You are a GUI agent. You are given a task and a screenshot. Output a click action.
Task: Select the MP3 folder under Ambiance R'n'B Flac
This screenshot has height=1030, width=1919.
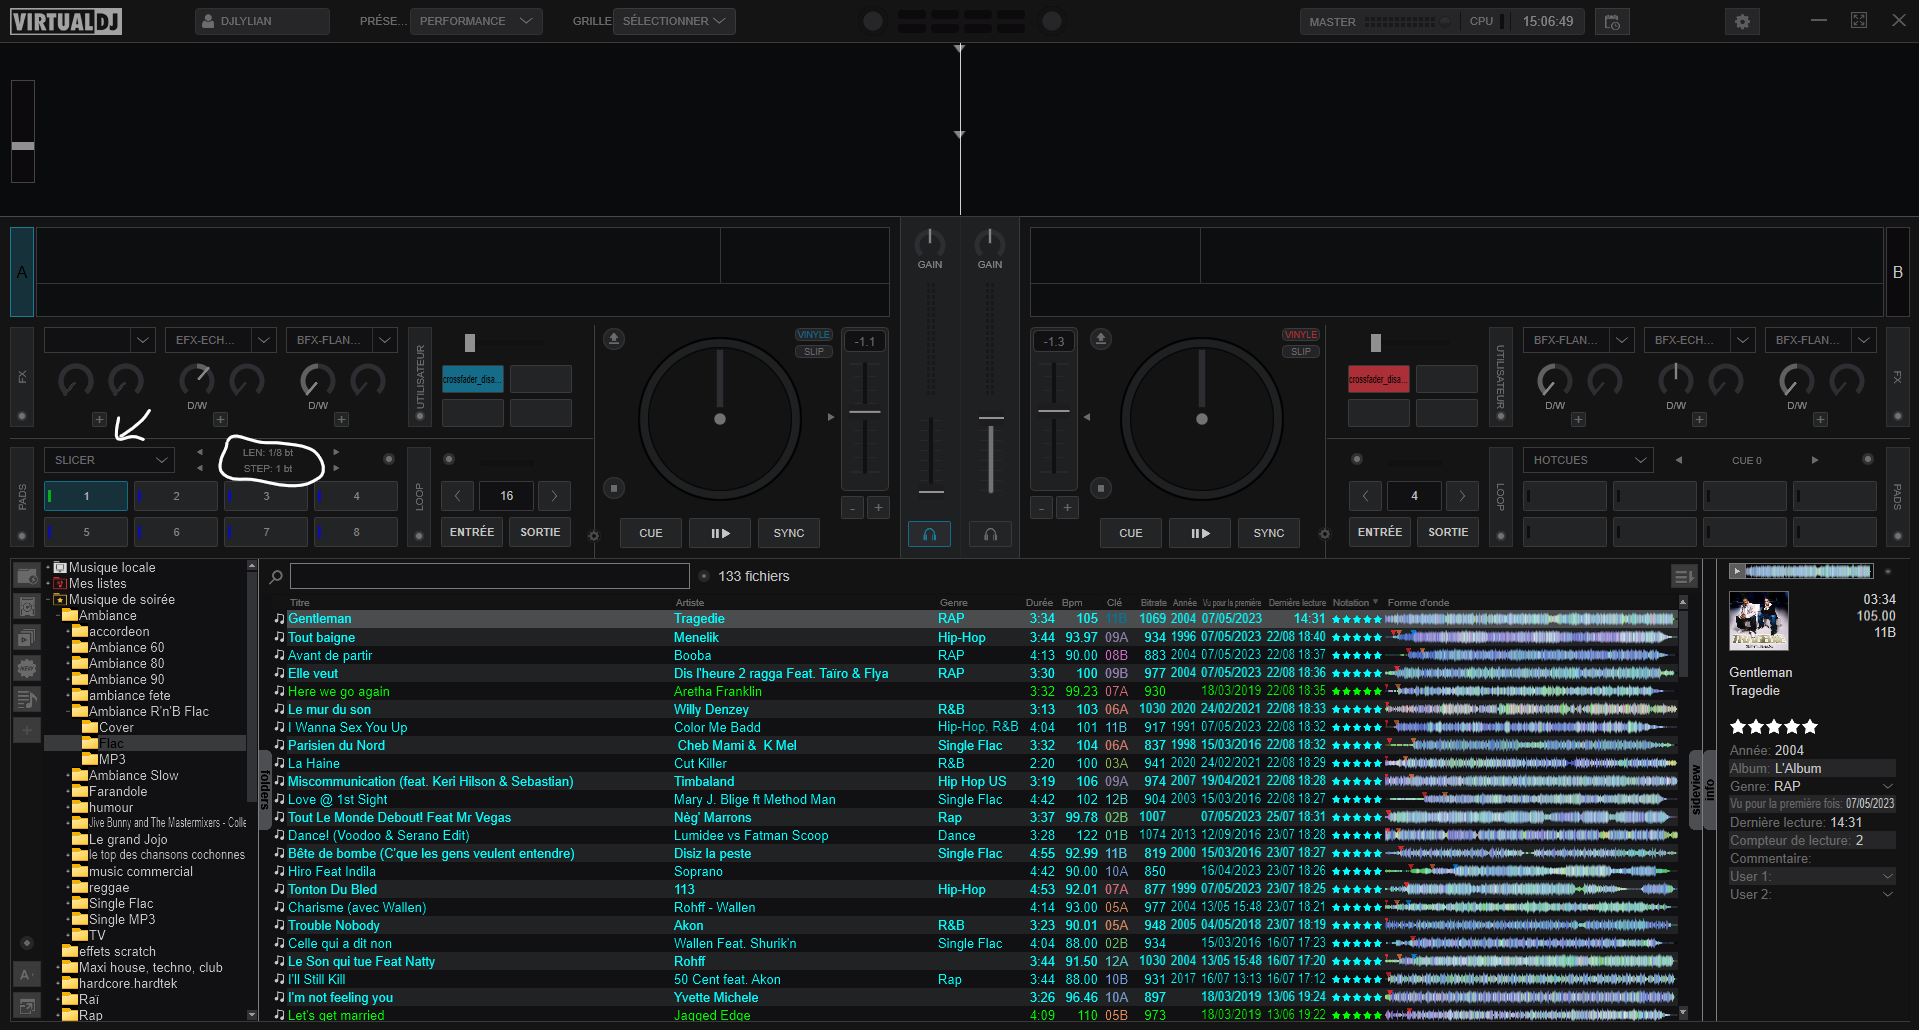pyautogui.click(x=112, y=760)
